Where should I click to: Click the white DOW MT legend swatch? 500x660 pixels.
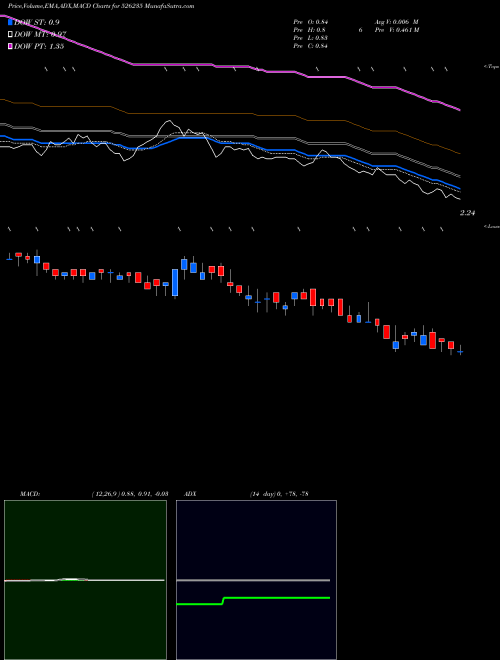(x=11, y=34)
